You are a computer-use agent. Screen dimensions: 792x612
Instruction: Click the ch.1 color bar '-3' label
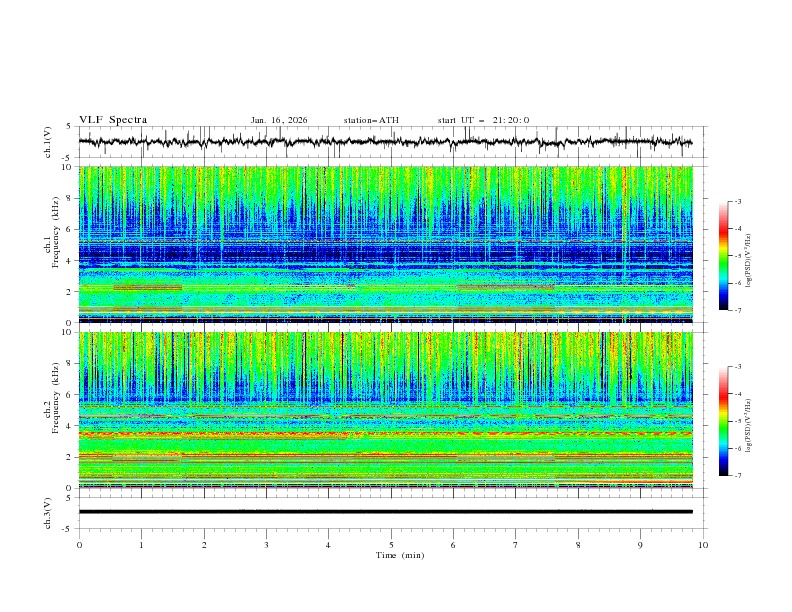737,201
